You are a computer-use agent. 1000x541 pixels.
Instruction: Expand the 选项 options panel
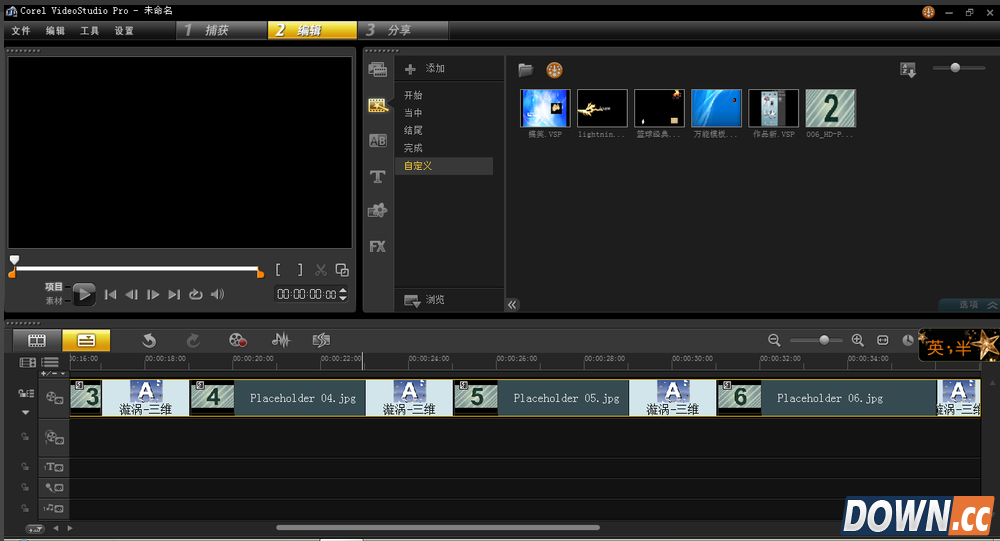[968, 304]
